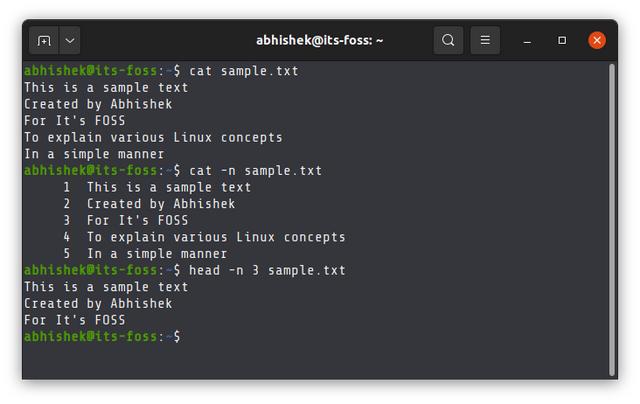Screen dimensions: 640x404
Task: Click numbered line 4 'To explain various Linux concepts'
Action: (x=204, y=237)
